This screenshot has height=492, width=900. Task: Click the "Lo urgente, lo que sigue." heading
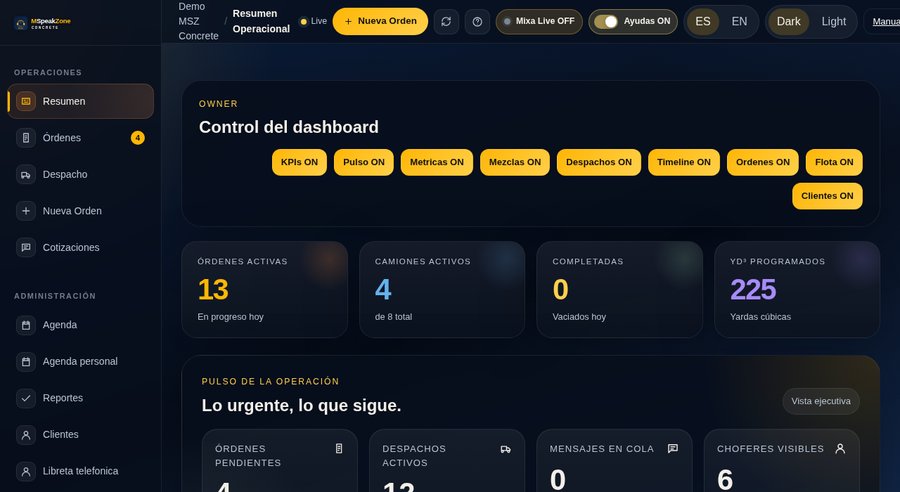pos(301,405)
